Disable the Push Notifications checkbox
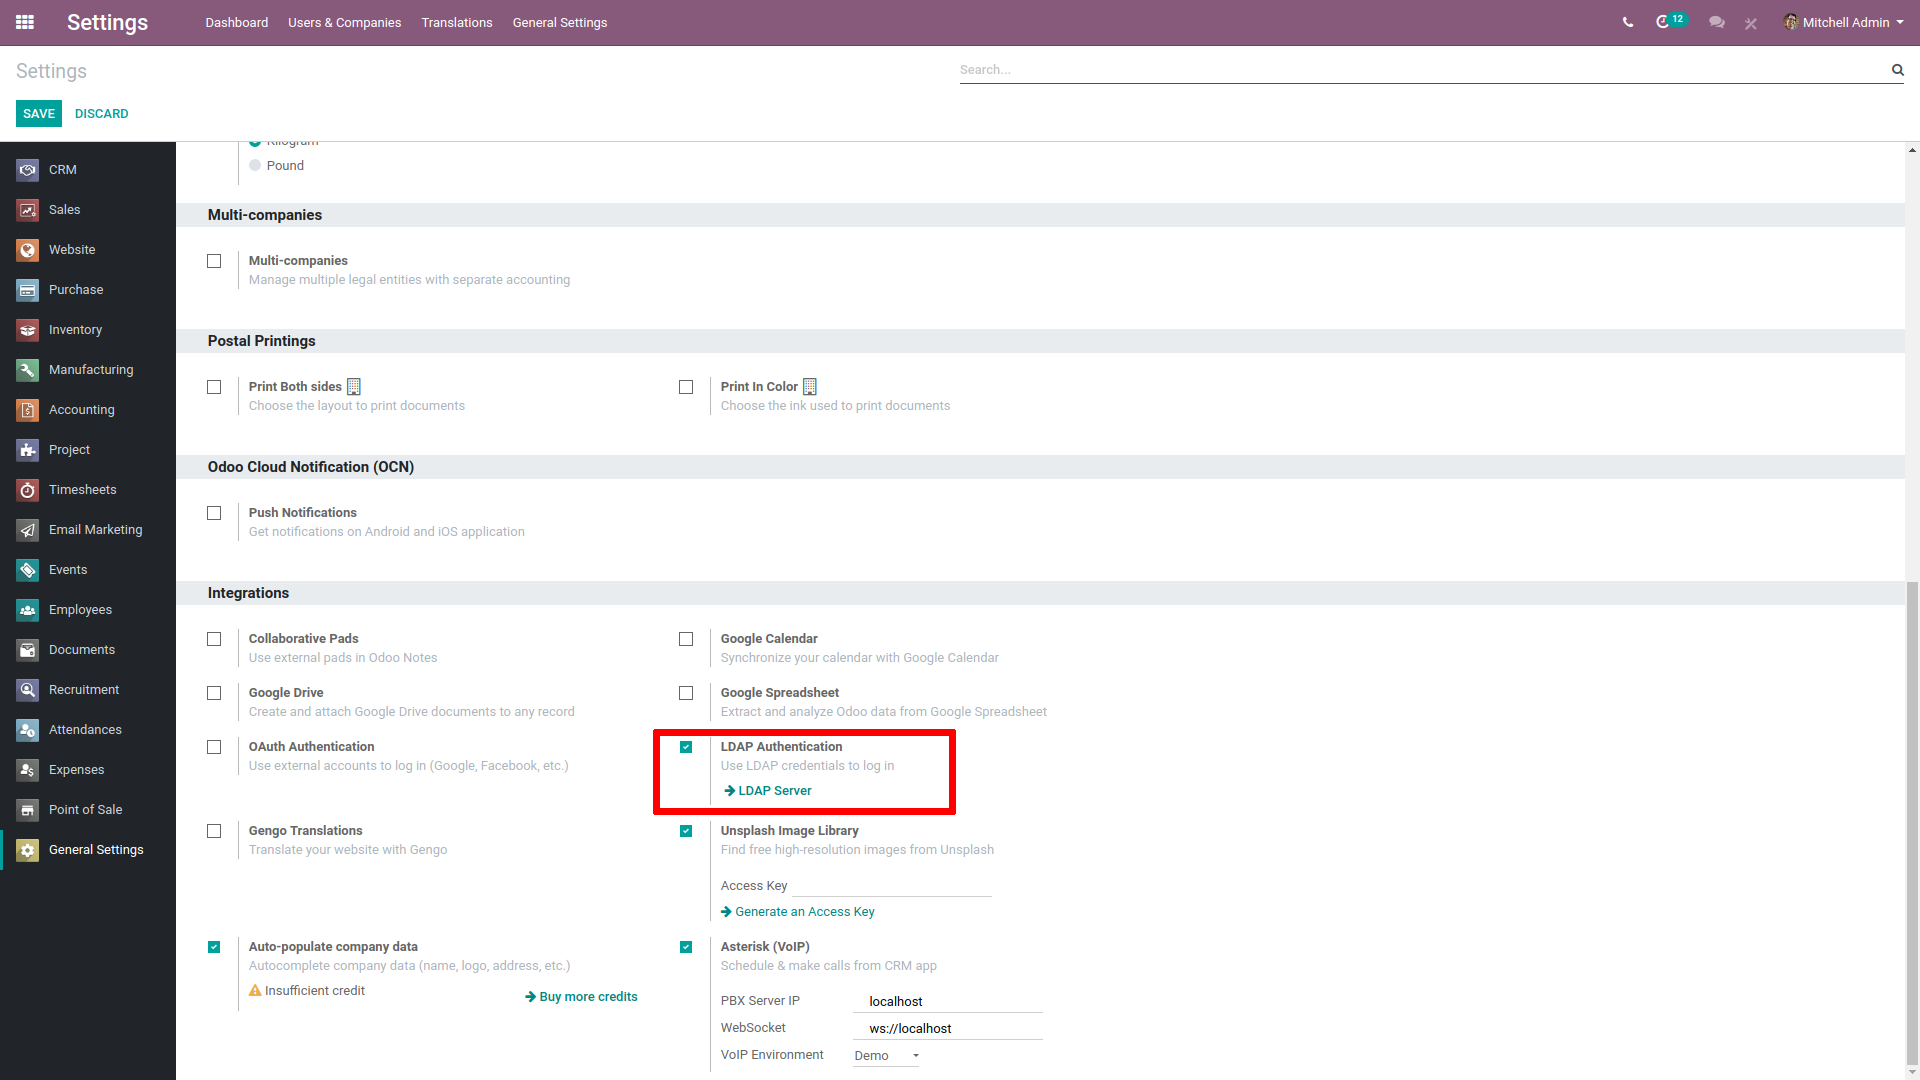Viewport: 1920px width, 1080px height. coord(215,513)
